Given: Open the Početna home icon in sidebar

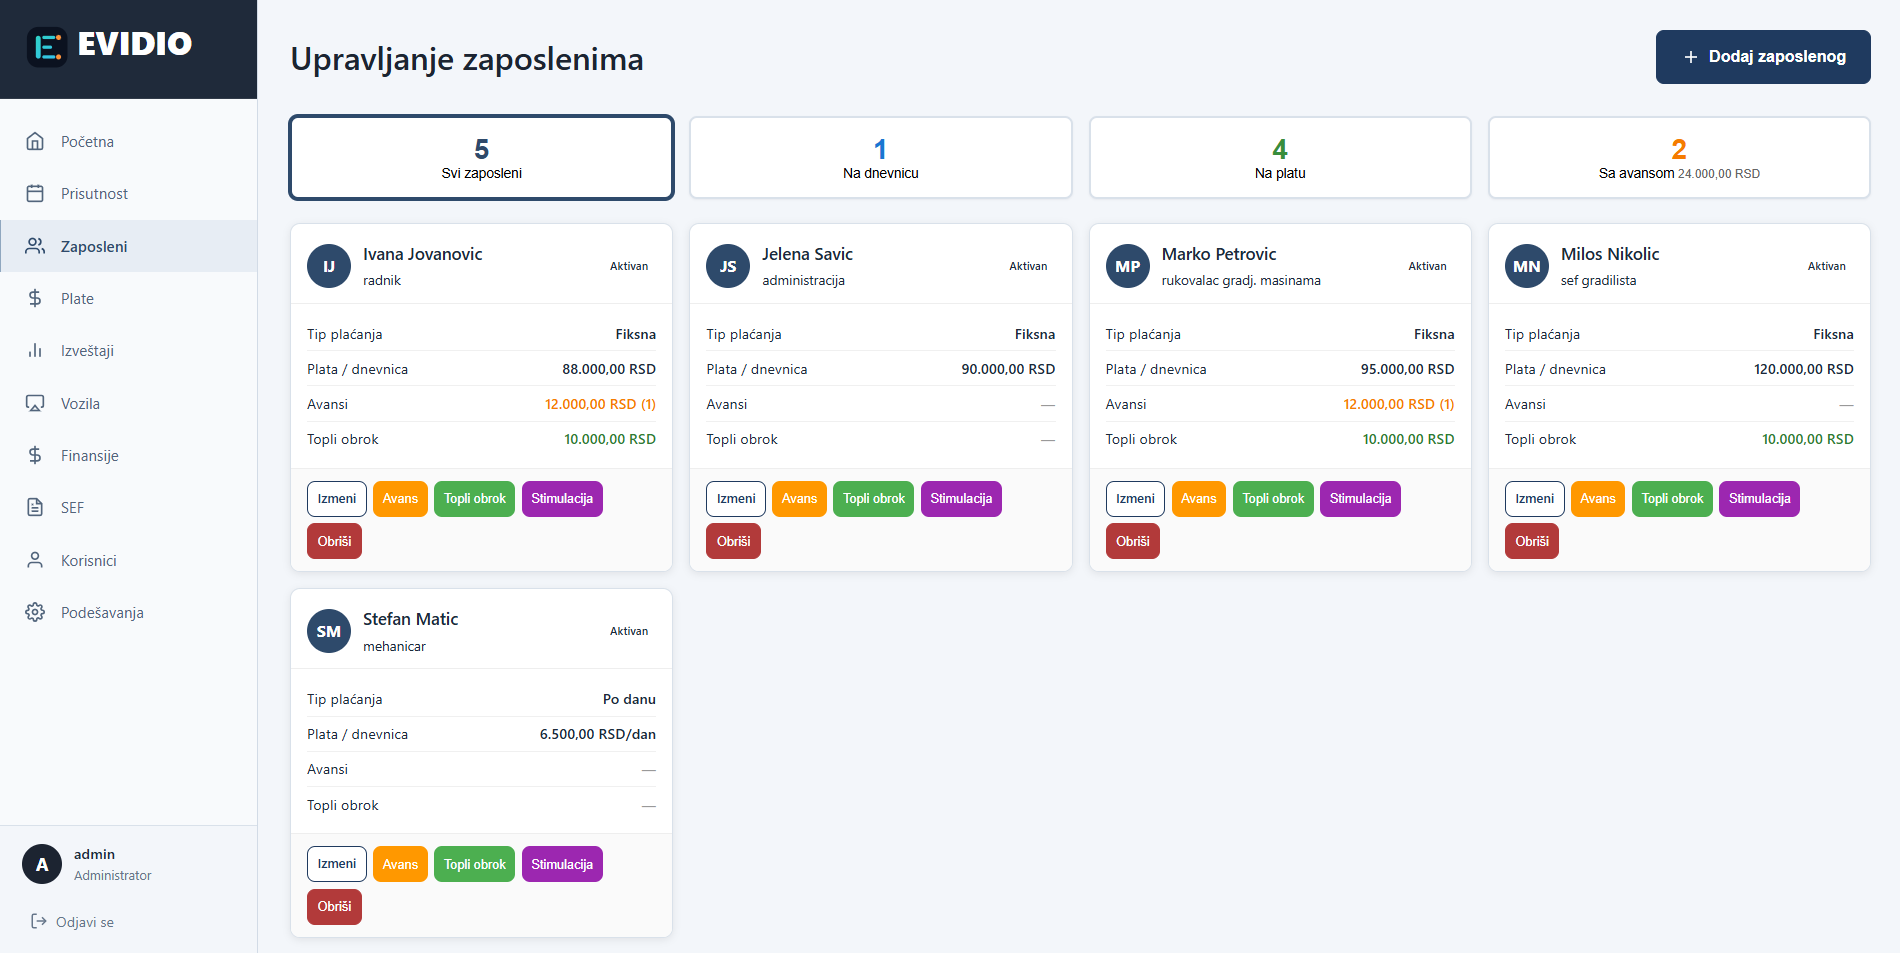Looking at the screenshot, I should coord(36,141).
